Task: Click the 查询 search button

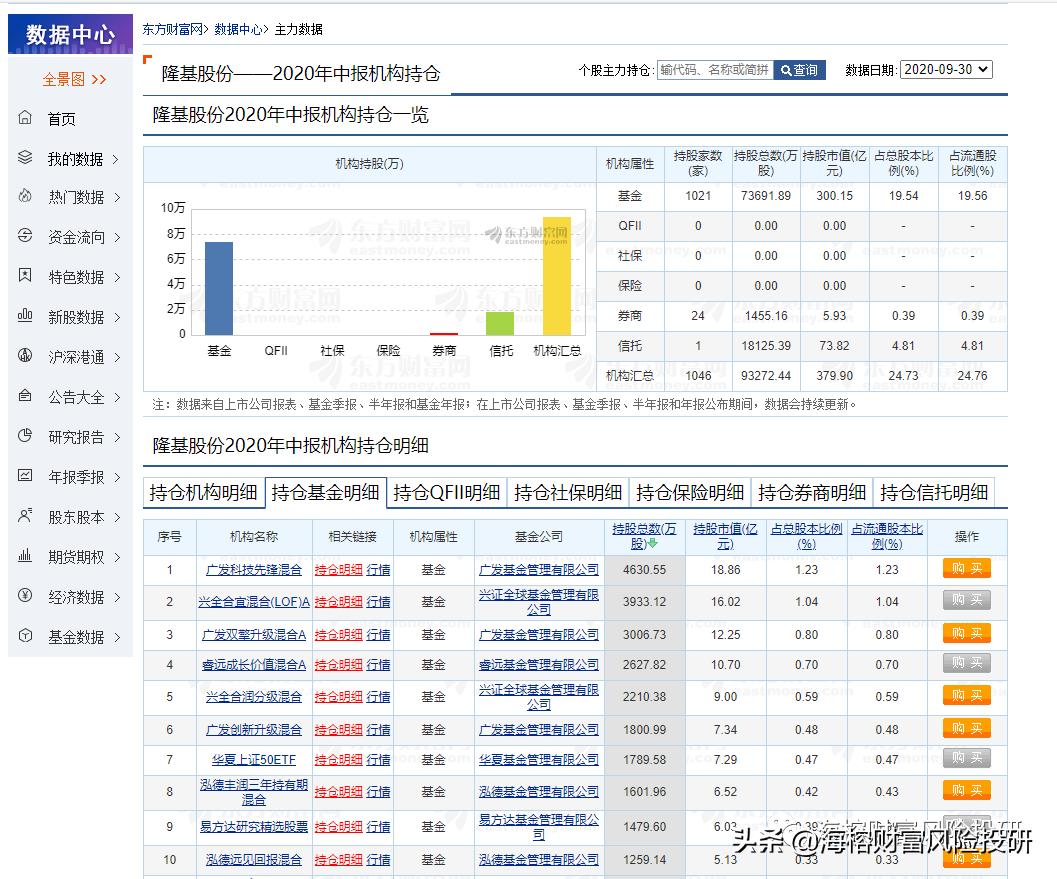Action: click(x=800, y=70)
